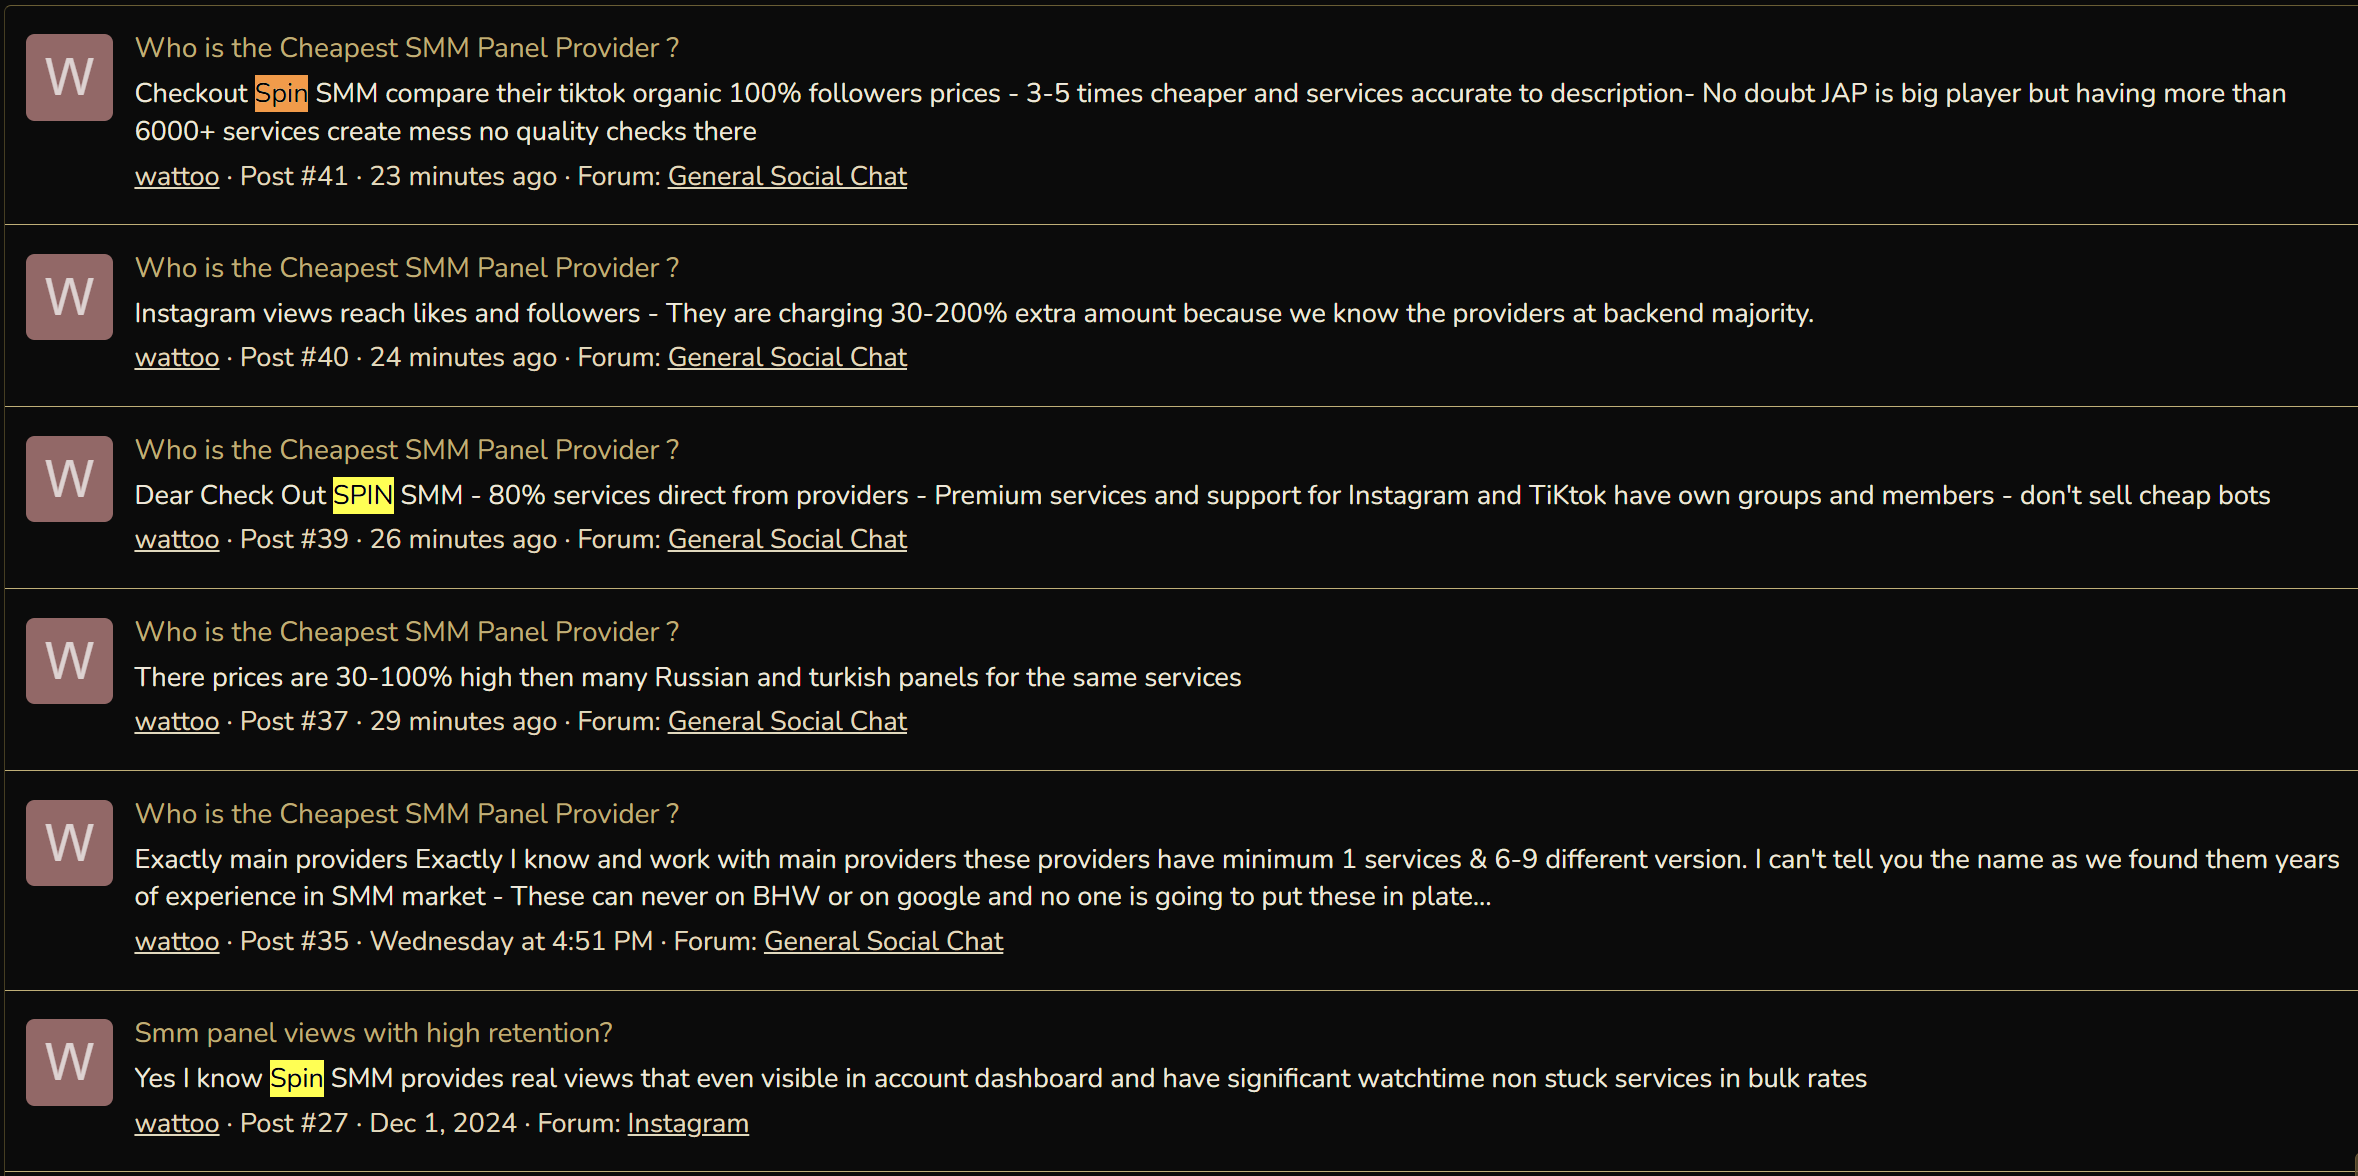2358x1176 pixels.
Task: Open wattoo profile link on Post #27
Action: point(177,1123)
